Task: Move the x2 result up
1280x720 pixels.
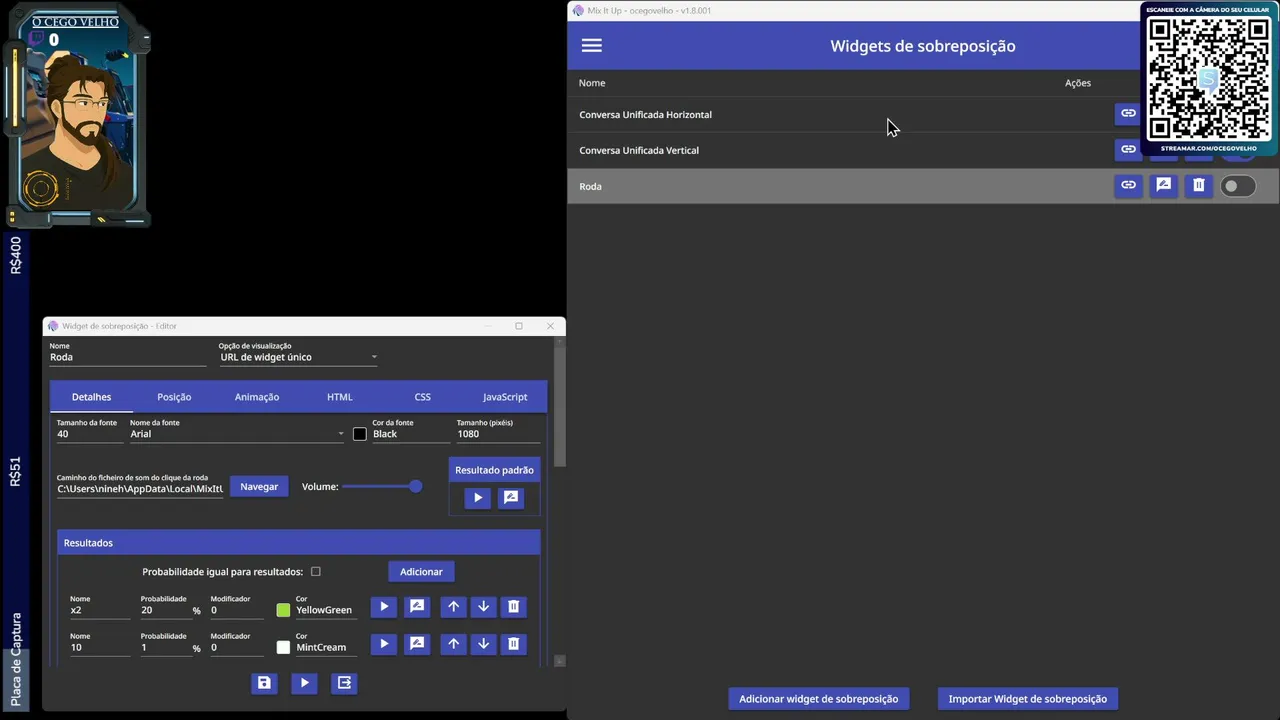Action: point(453,607)
